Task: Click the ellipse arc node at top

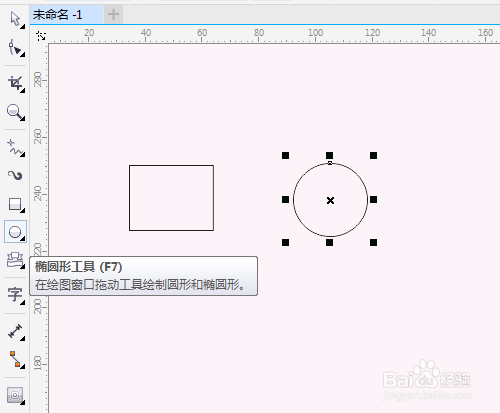Action: pyautogui.click(x=330, y=163)
